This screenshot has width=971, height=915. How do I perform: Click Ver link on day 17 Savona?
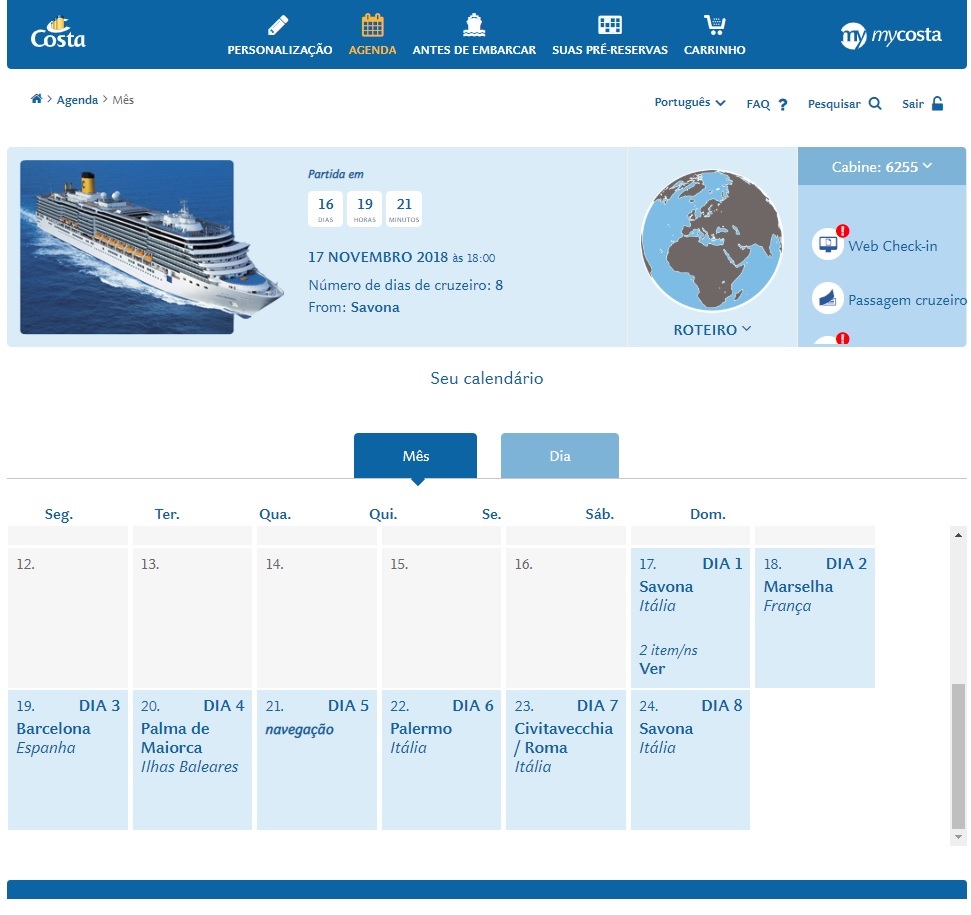click(652, 669)
